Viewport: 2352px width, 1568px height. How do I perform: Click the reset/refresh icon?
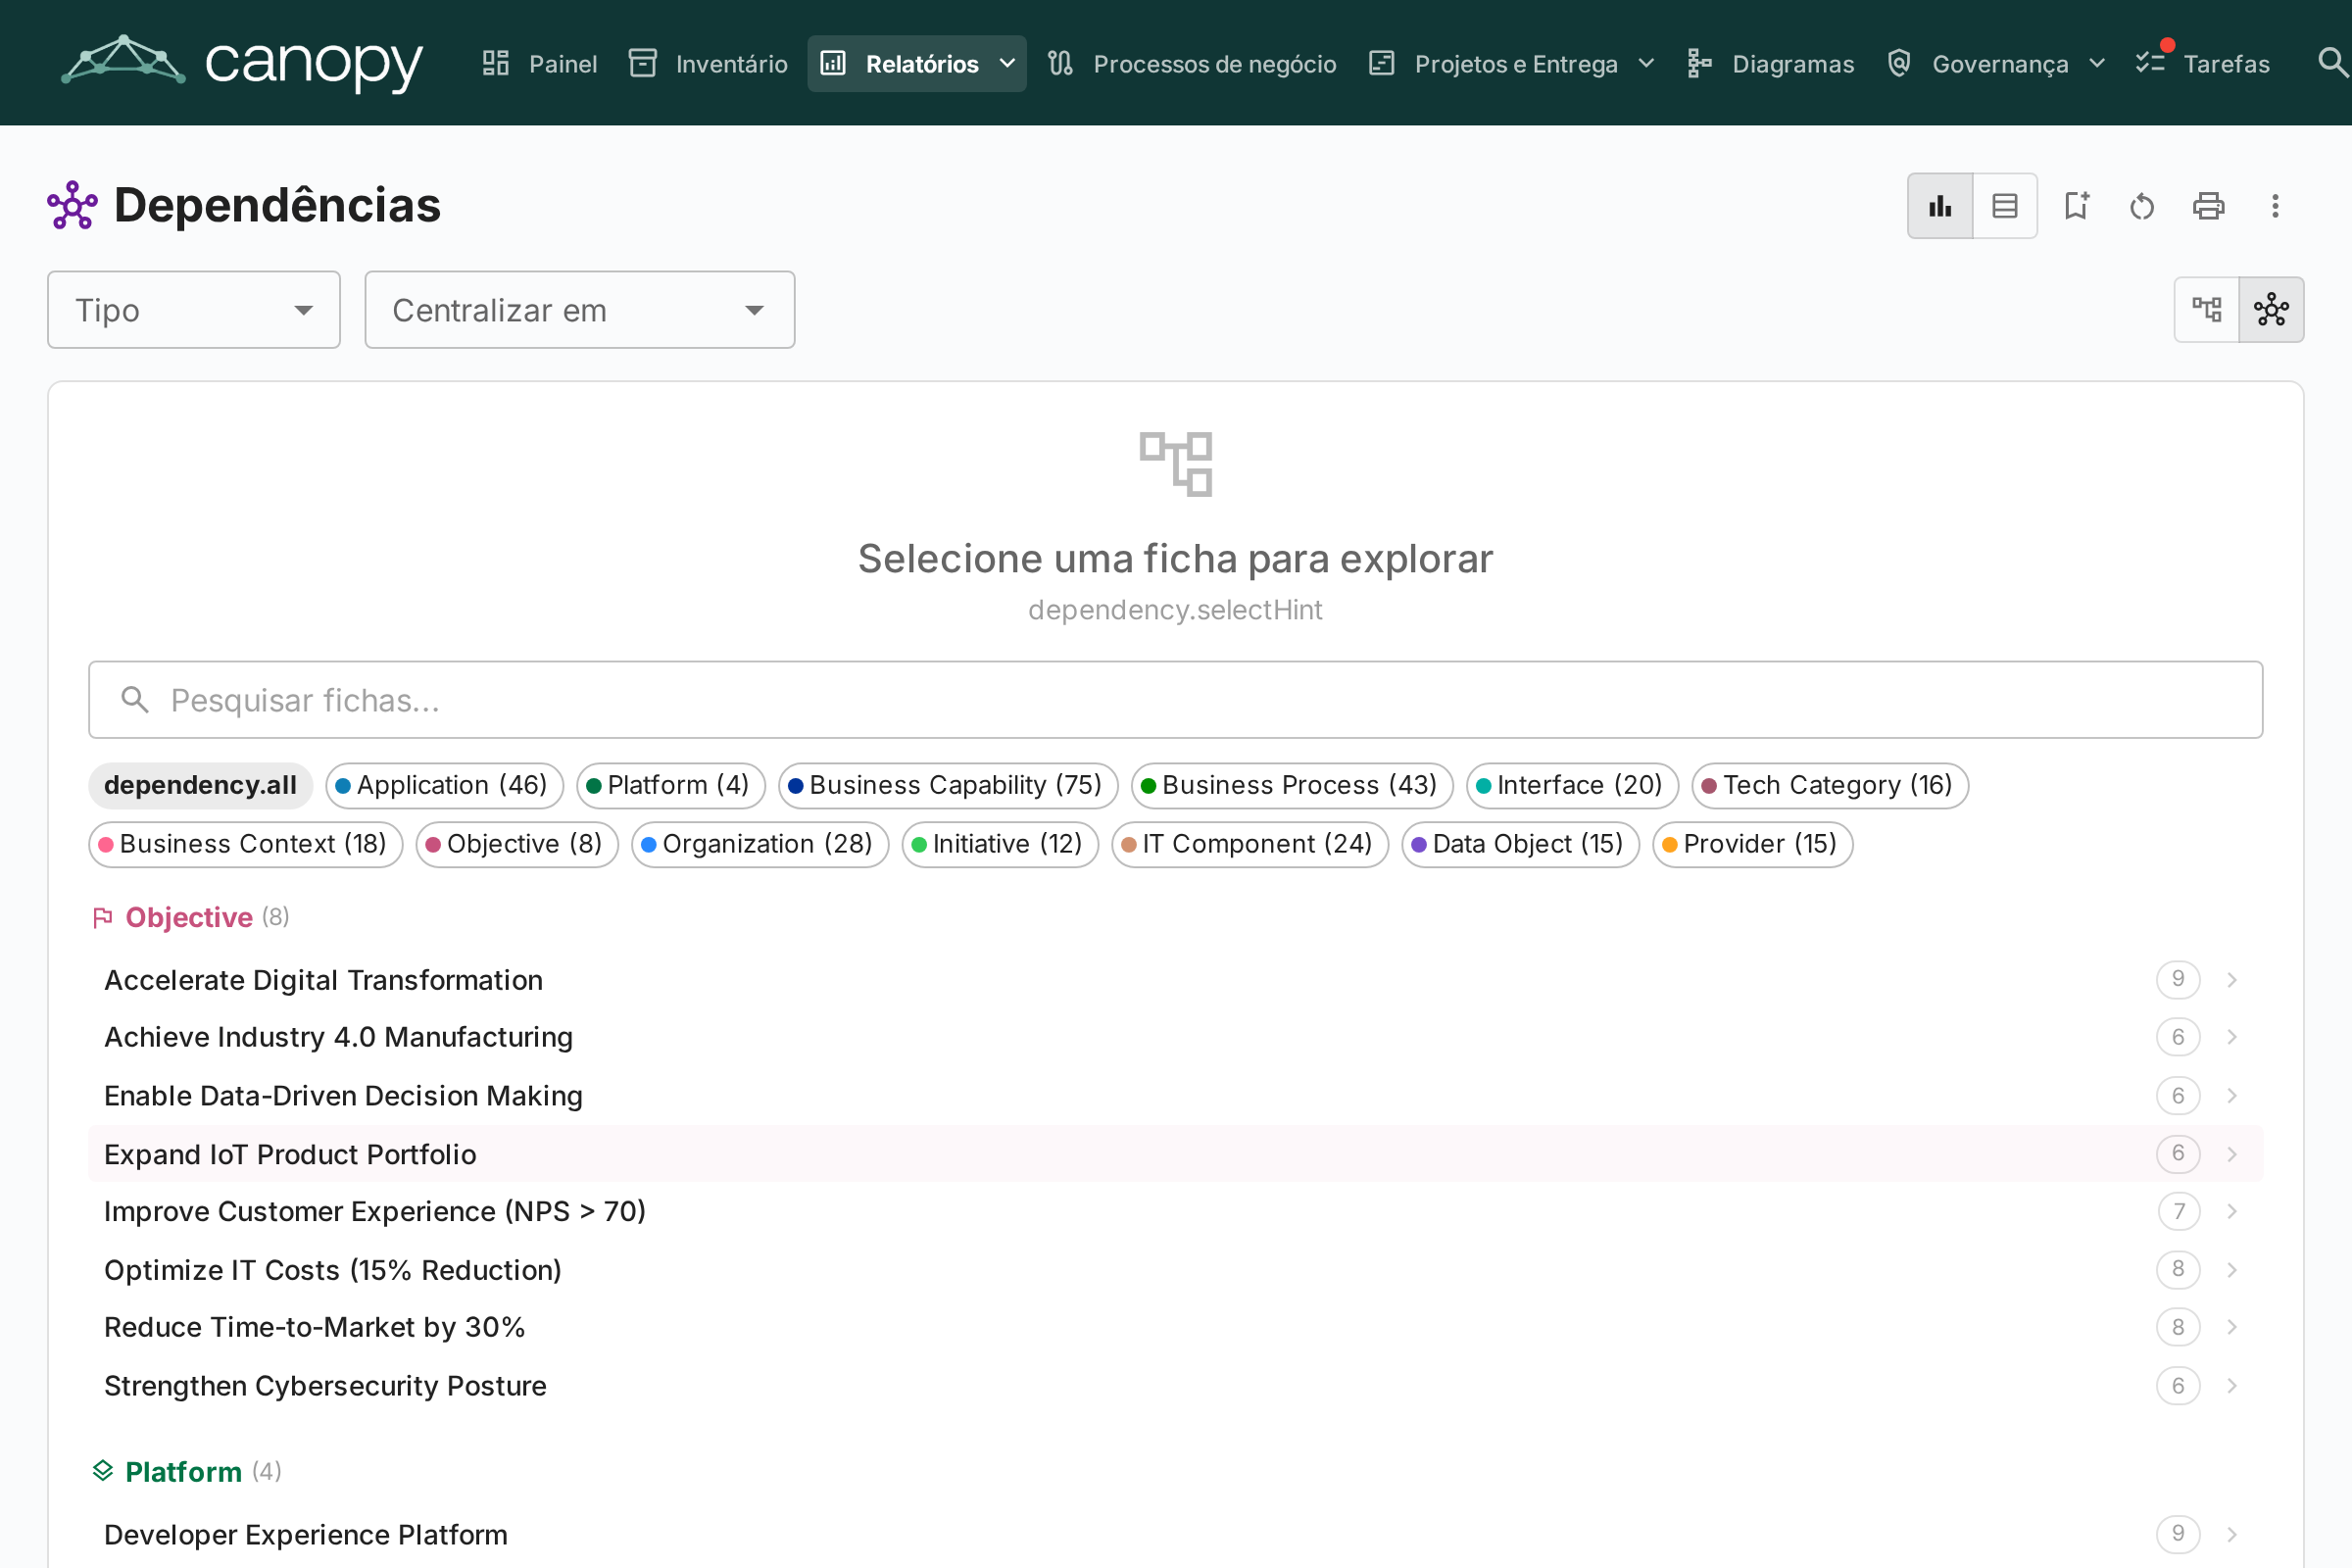click(2142, 206)
